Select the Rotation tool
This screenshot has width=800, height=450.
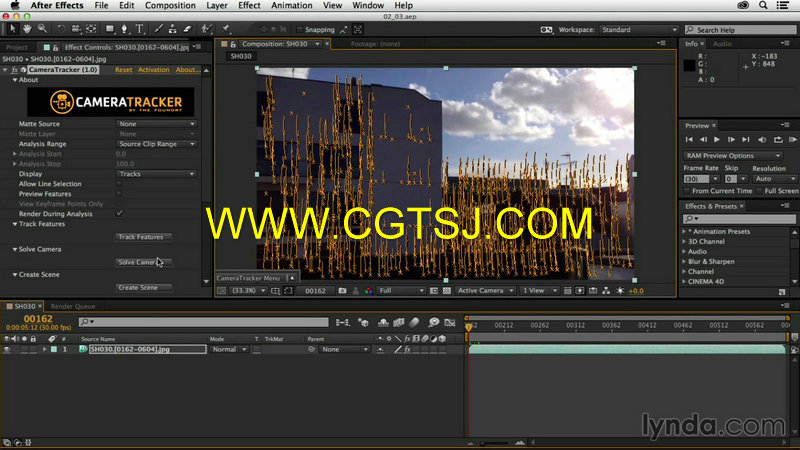pyautogui.click(x=61, y=29)
